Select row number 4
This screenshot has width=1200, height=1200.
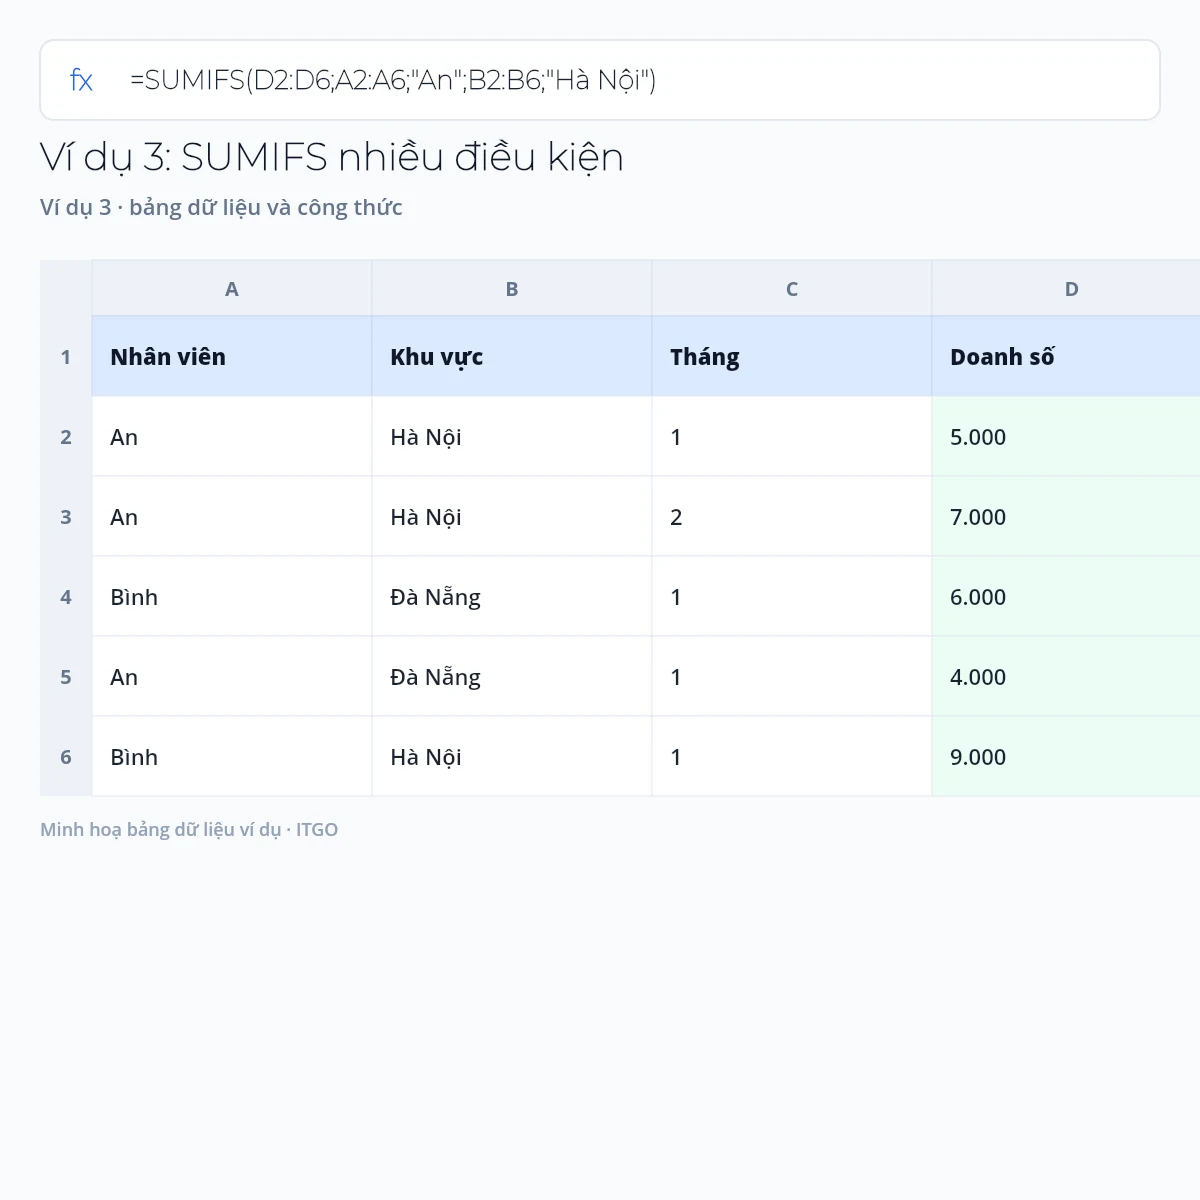[66, 597]
